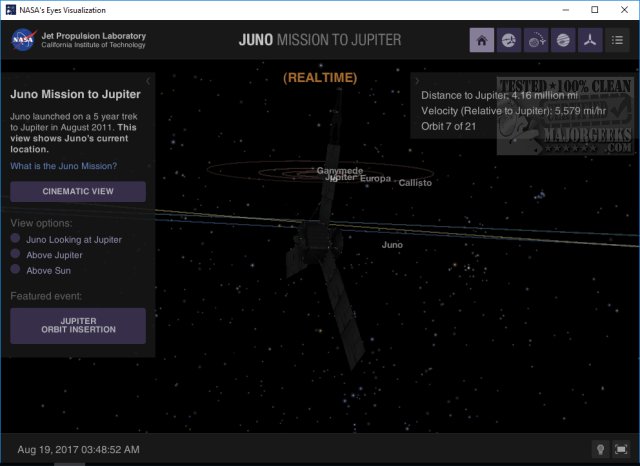Viewport: 640px width, 466px height.
Task: Click the NASA logo
Action: coord(24,40)
